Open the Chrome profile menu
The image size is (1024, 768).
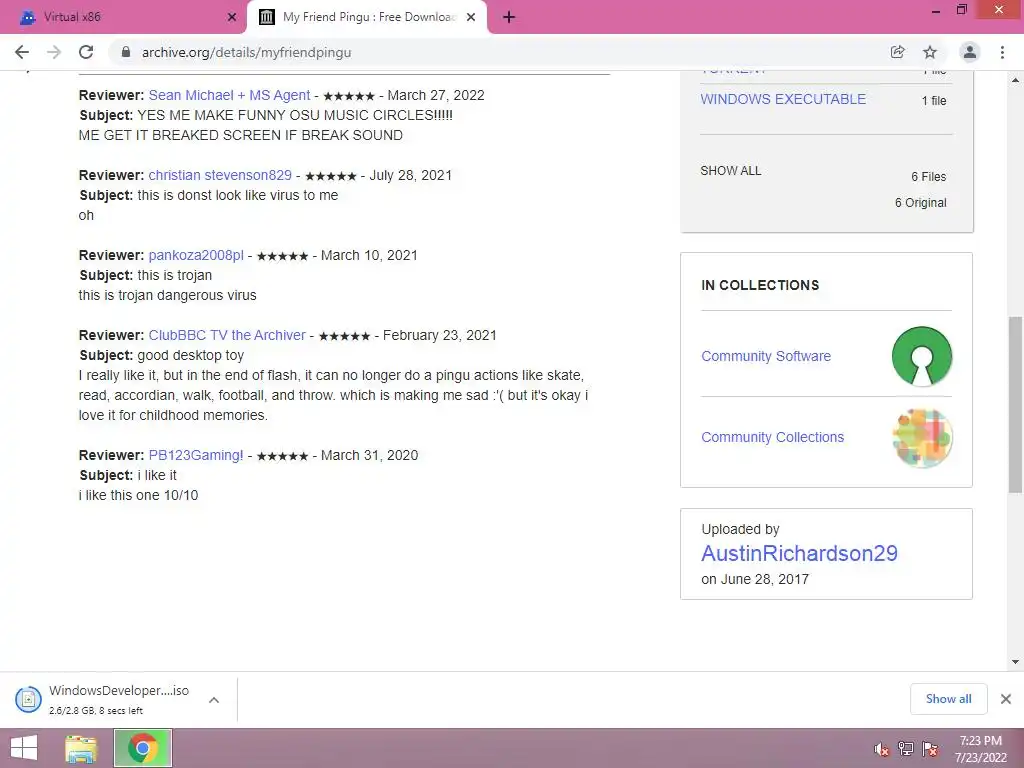[x=970, y=52]
